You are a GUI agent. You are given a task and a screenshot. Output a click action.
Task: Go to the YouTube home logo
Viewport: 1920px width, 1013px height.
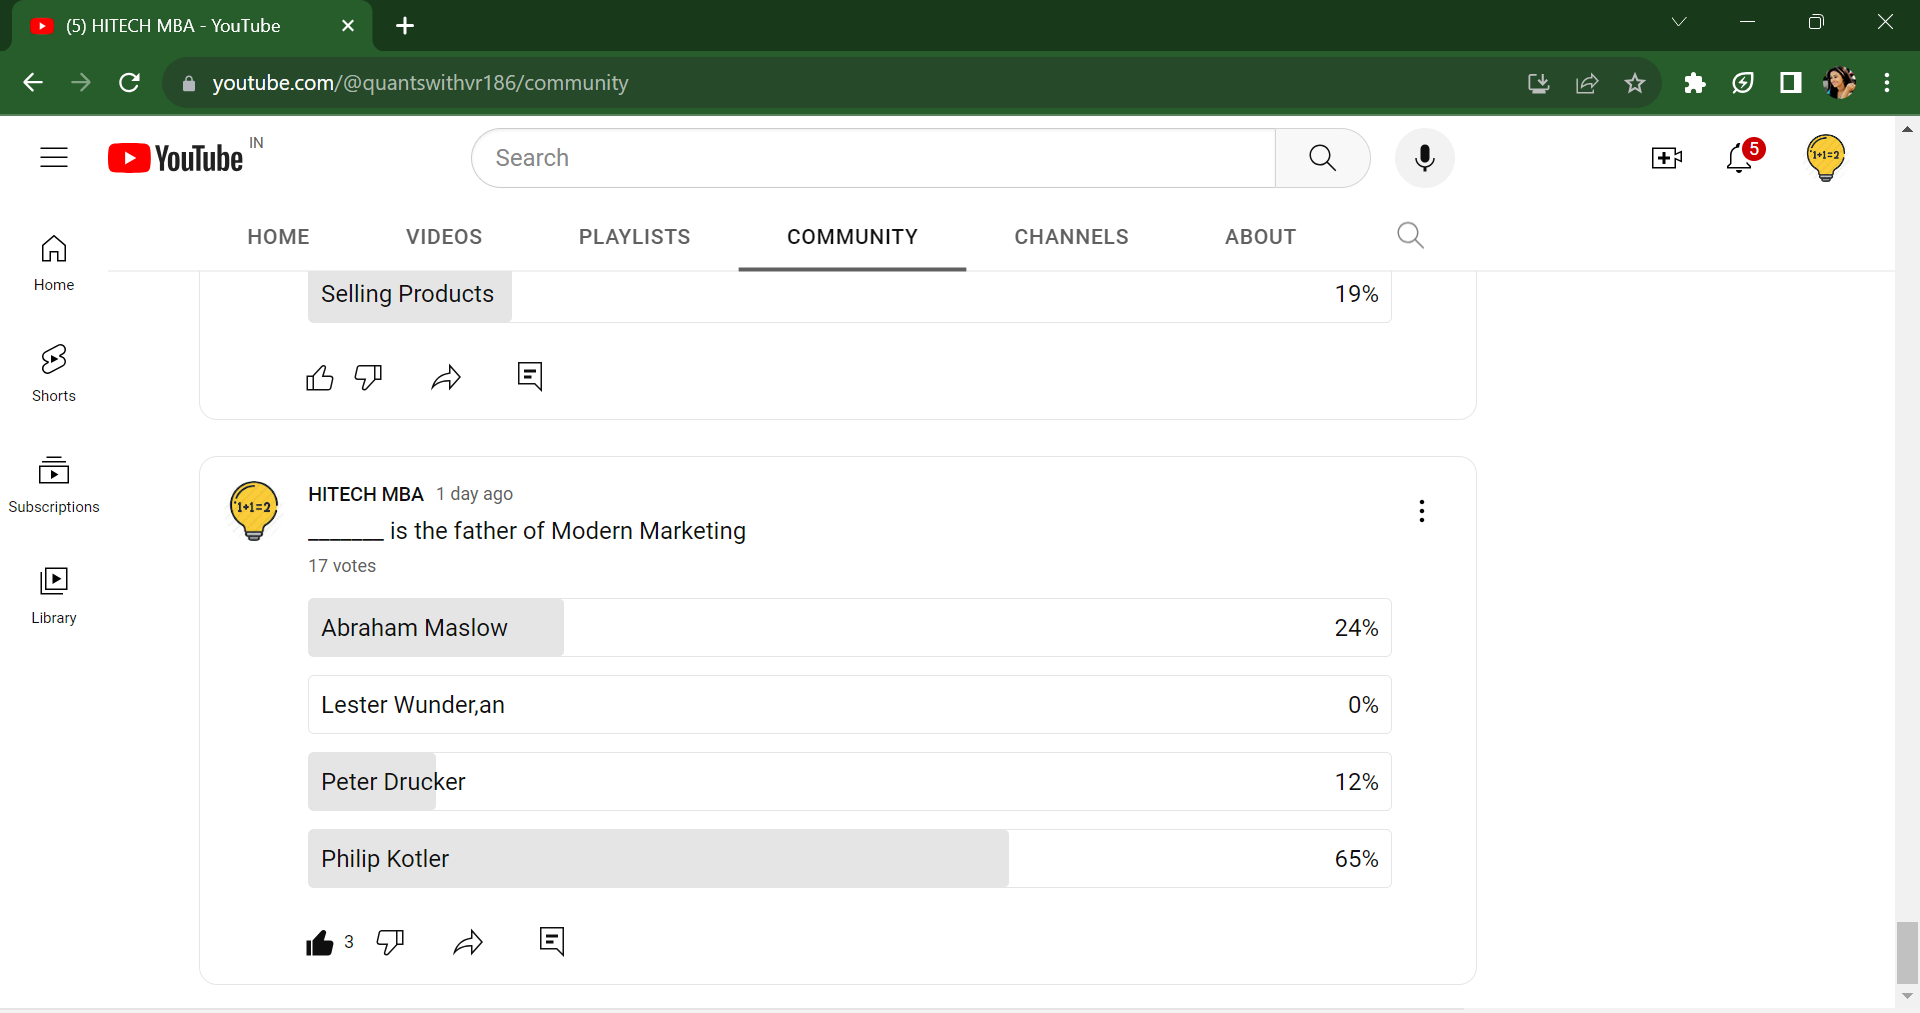point(176,158)
